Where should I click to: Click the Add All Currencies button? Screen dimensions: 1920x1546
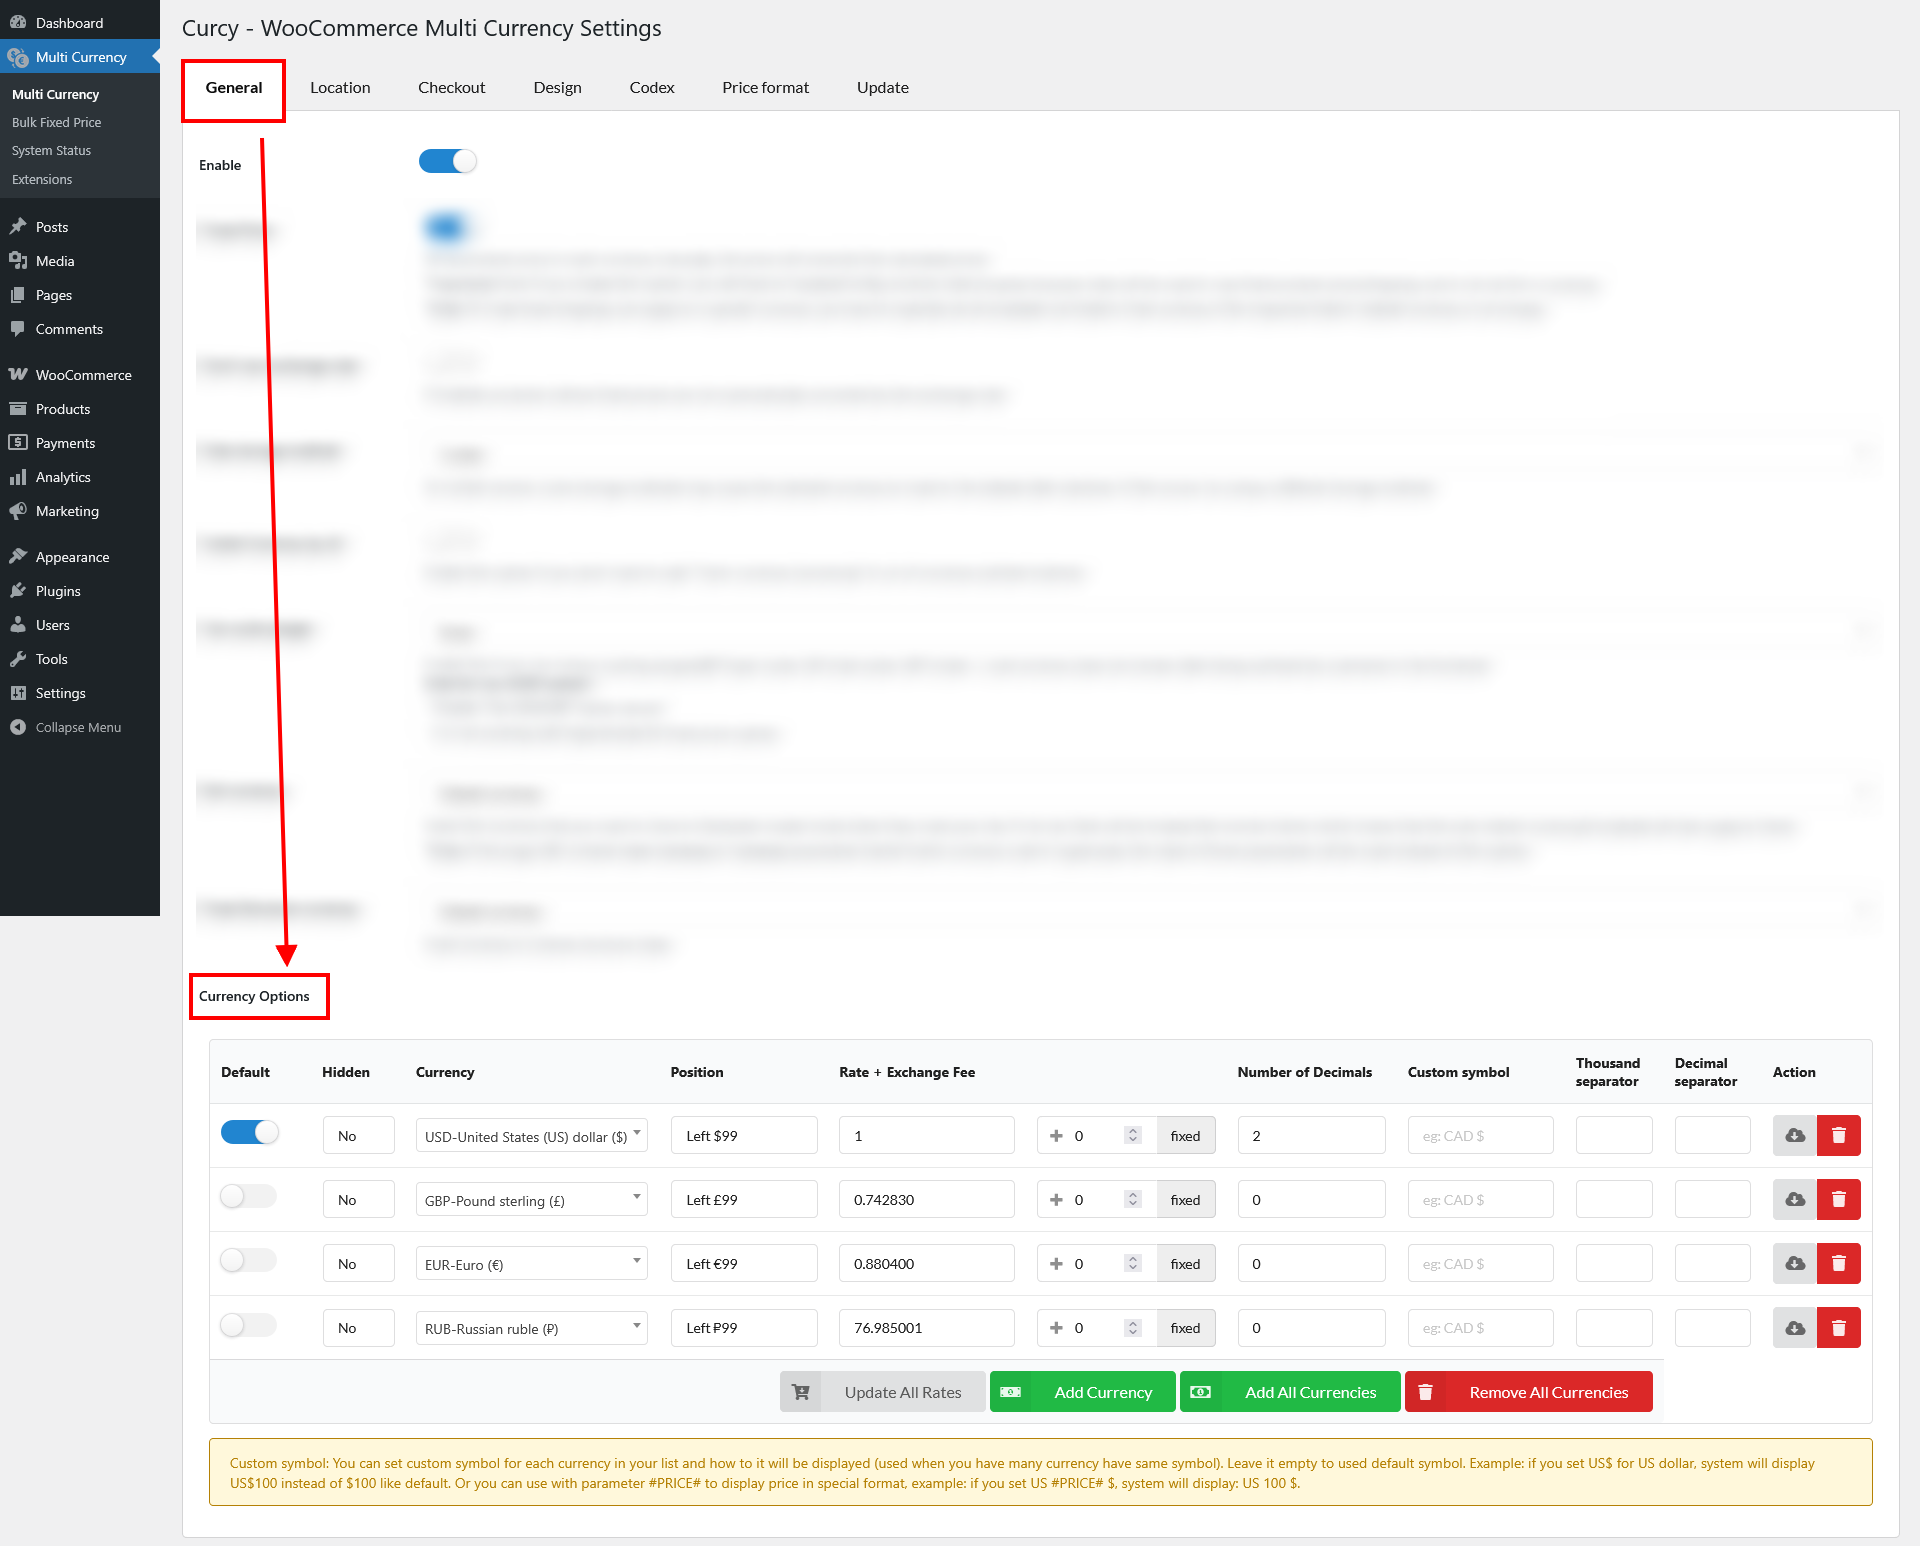(1290, 1392)
